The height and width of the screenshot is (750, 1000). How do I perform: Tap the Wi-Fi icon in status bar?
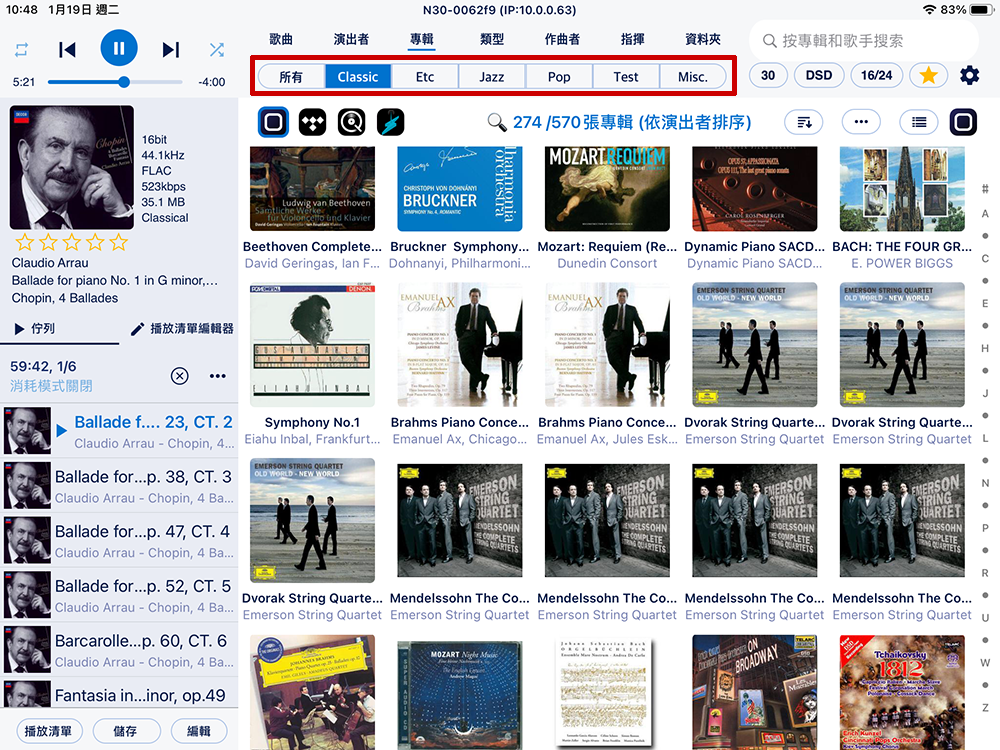[x=930, y=10]
